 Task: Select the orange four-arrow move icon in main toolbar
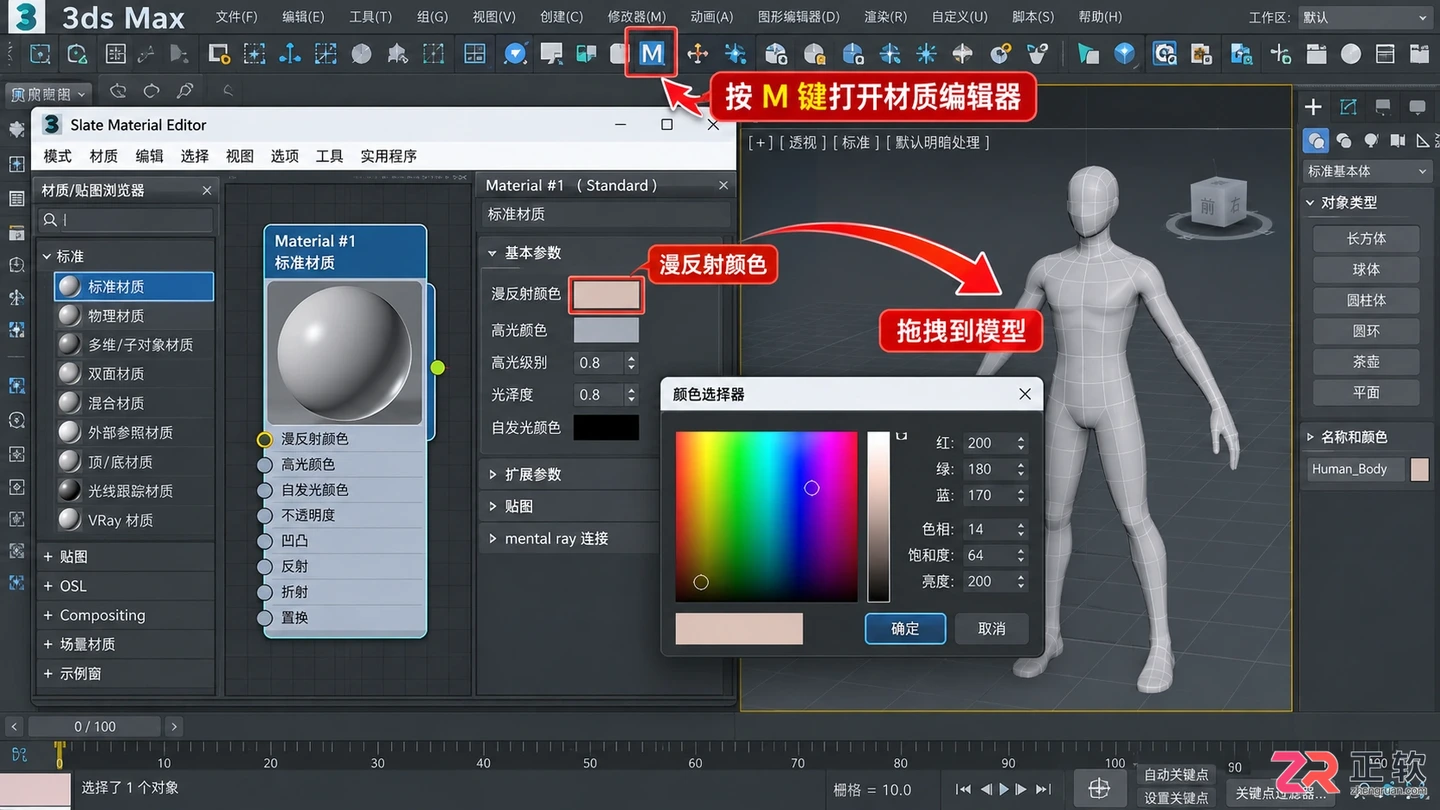click(x=697, y=54)
